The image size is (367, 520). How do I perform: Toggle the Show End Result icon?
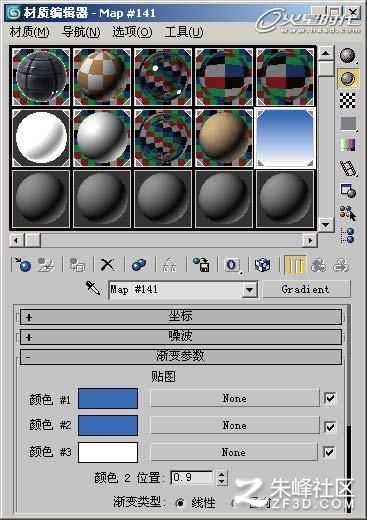[x=295, y=265]
